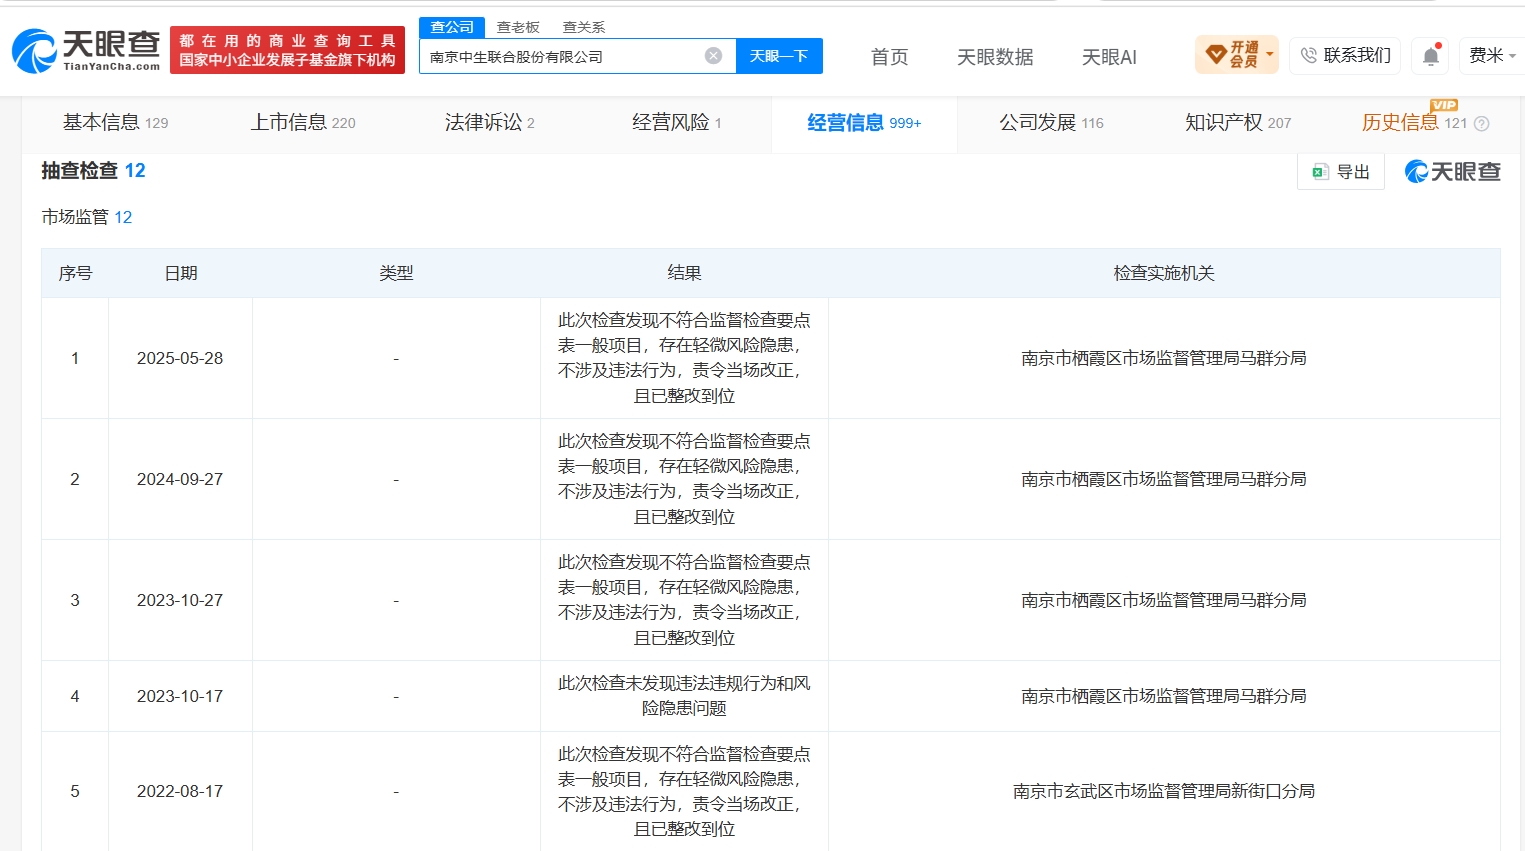1525x851 pixels.
Task: Click the 类型 column header
Action: [x=396, y=273]
